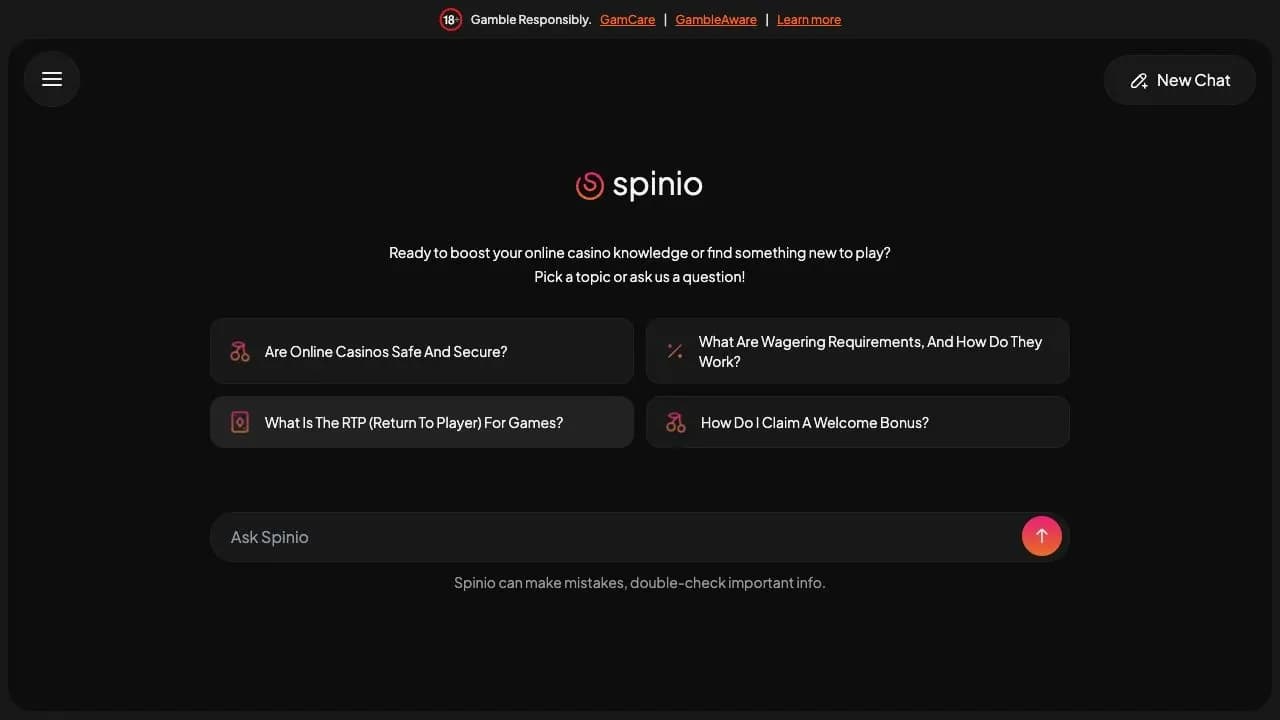Click the 'Pick a topic or ask us a question!' text
The width and height of the screenshot is (1280, 720).
tap(640, 277)
